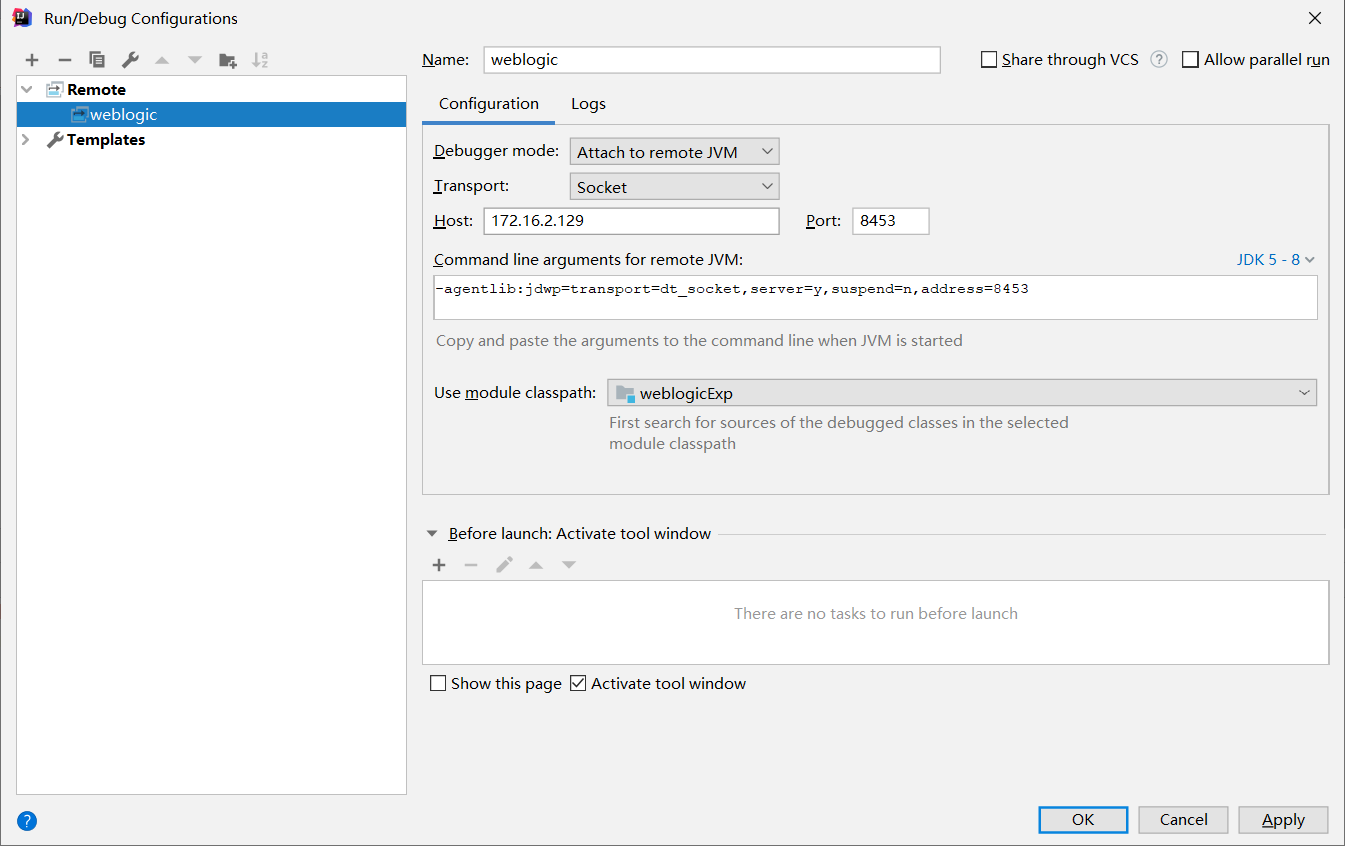Image resolution: width=1345 pixels, height=846 pixels.
Task: Click OK button
Action: (1083, 820)
